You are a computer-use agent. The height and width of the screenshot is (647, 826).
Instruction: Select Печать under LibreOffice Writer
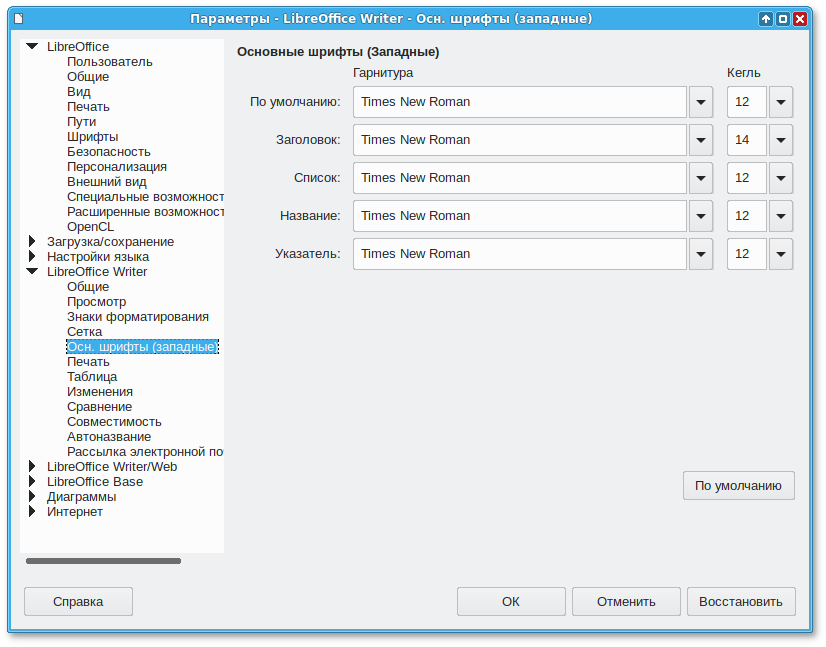click(88, 362)
